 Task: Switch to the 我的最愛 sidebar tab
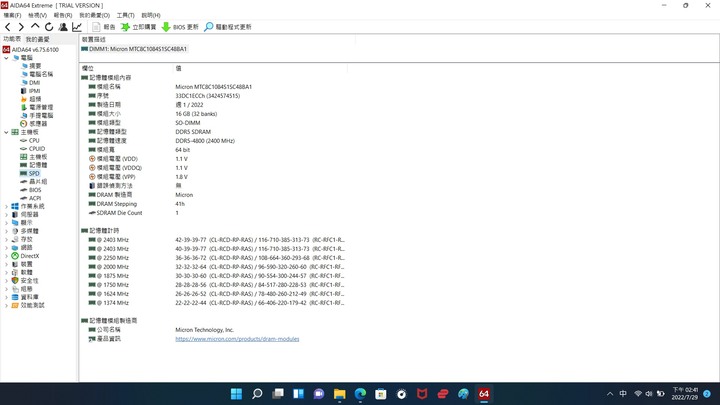(x=37, y=39)
